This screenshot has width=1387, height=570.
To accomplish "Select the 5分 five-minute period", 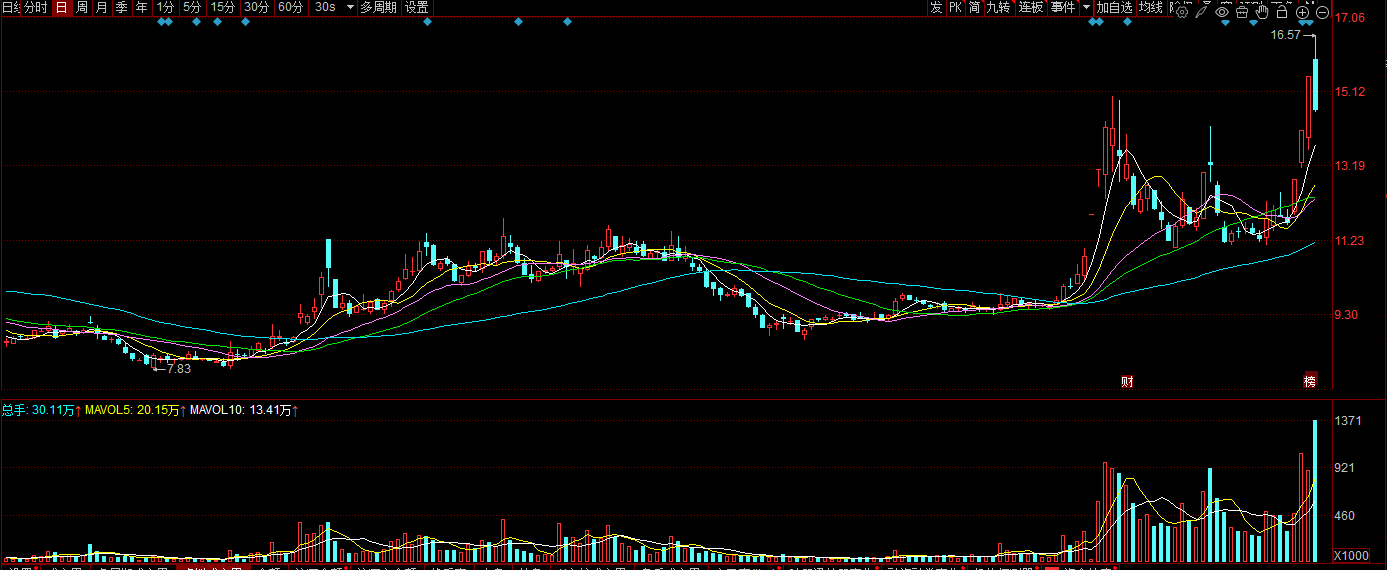I will (192, 7).
